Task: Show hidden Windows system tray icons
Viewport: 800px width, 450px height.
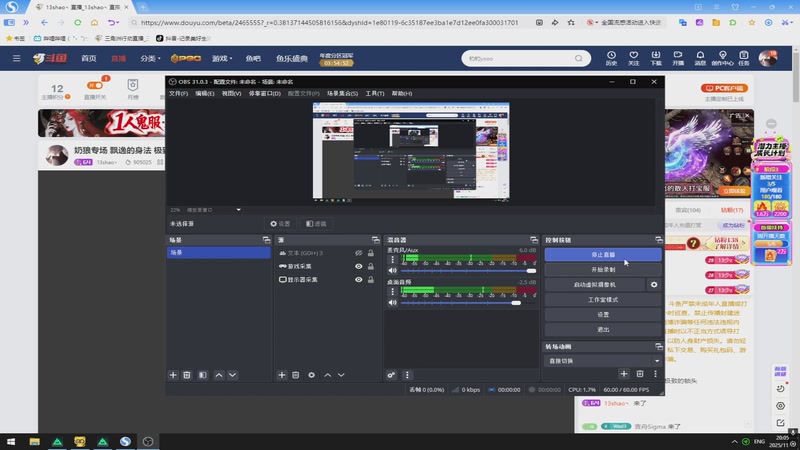Action: pos(734,442)
